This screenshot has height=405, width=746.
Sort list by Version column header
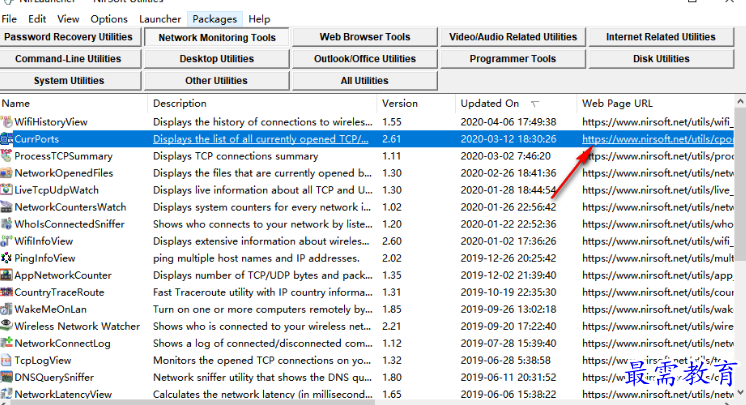pos(416,103)
